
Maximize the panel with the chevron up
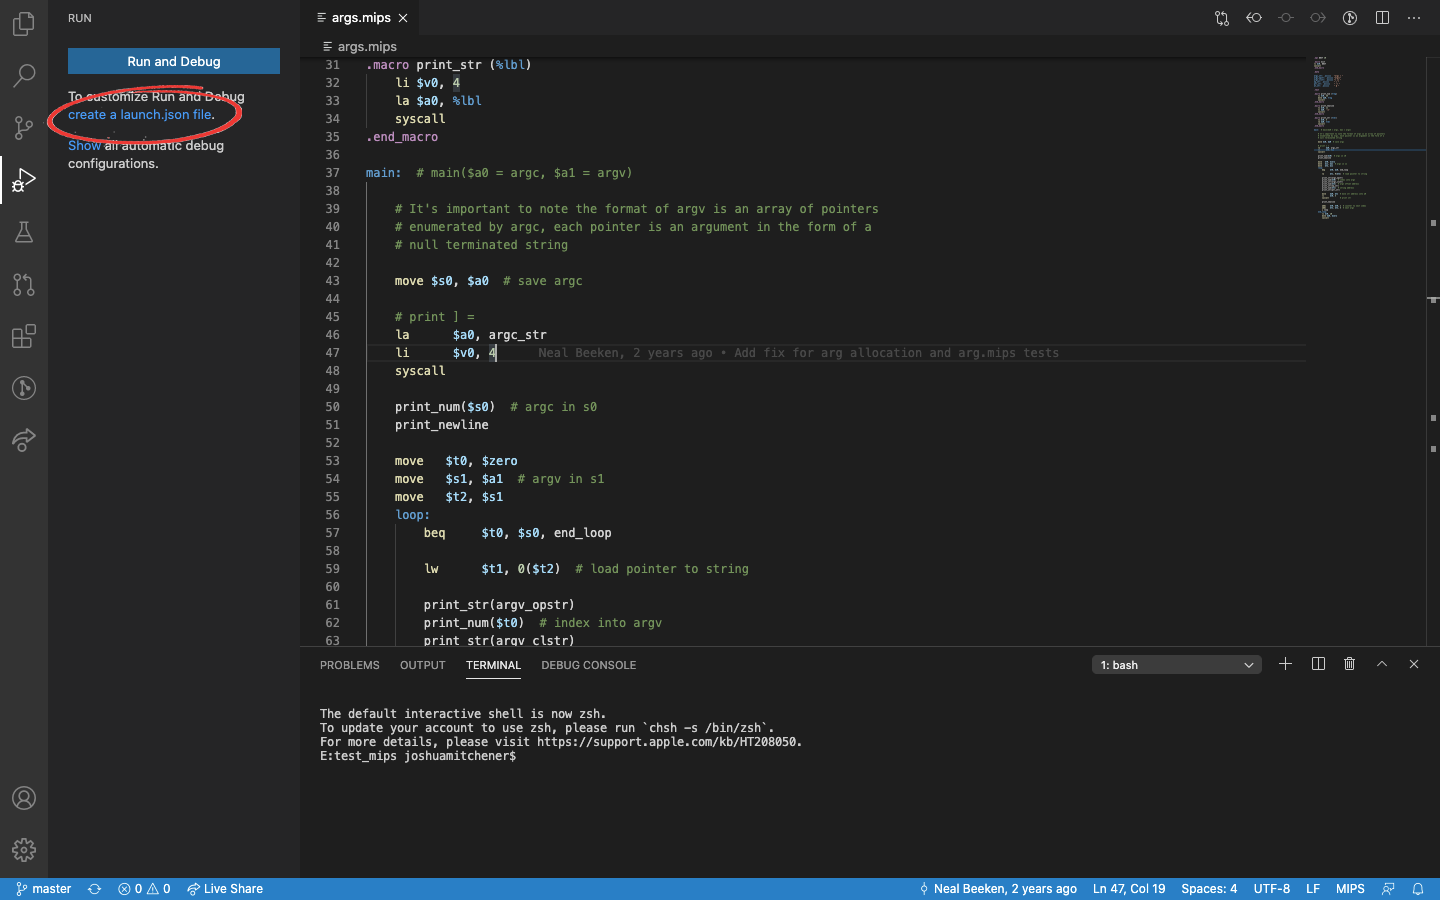point(1382,664)
